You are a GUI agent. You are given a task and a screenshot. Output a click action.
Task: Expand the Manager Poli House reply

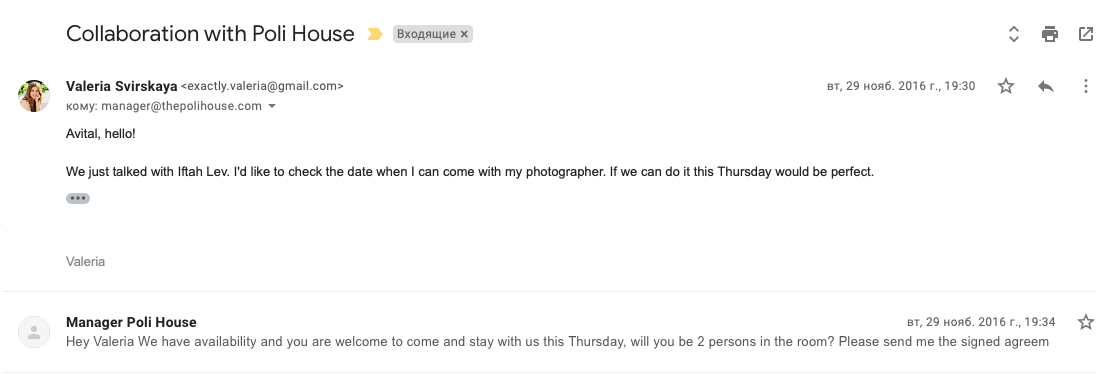coord(554,332)
